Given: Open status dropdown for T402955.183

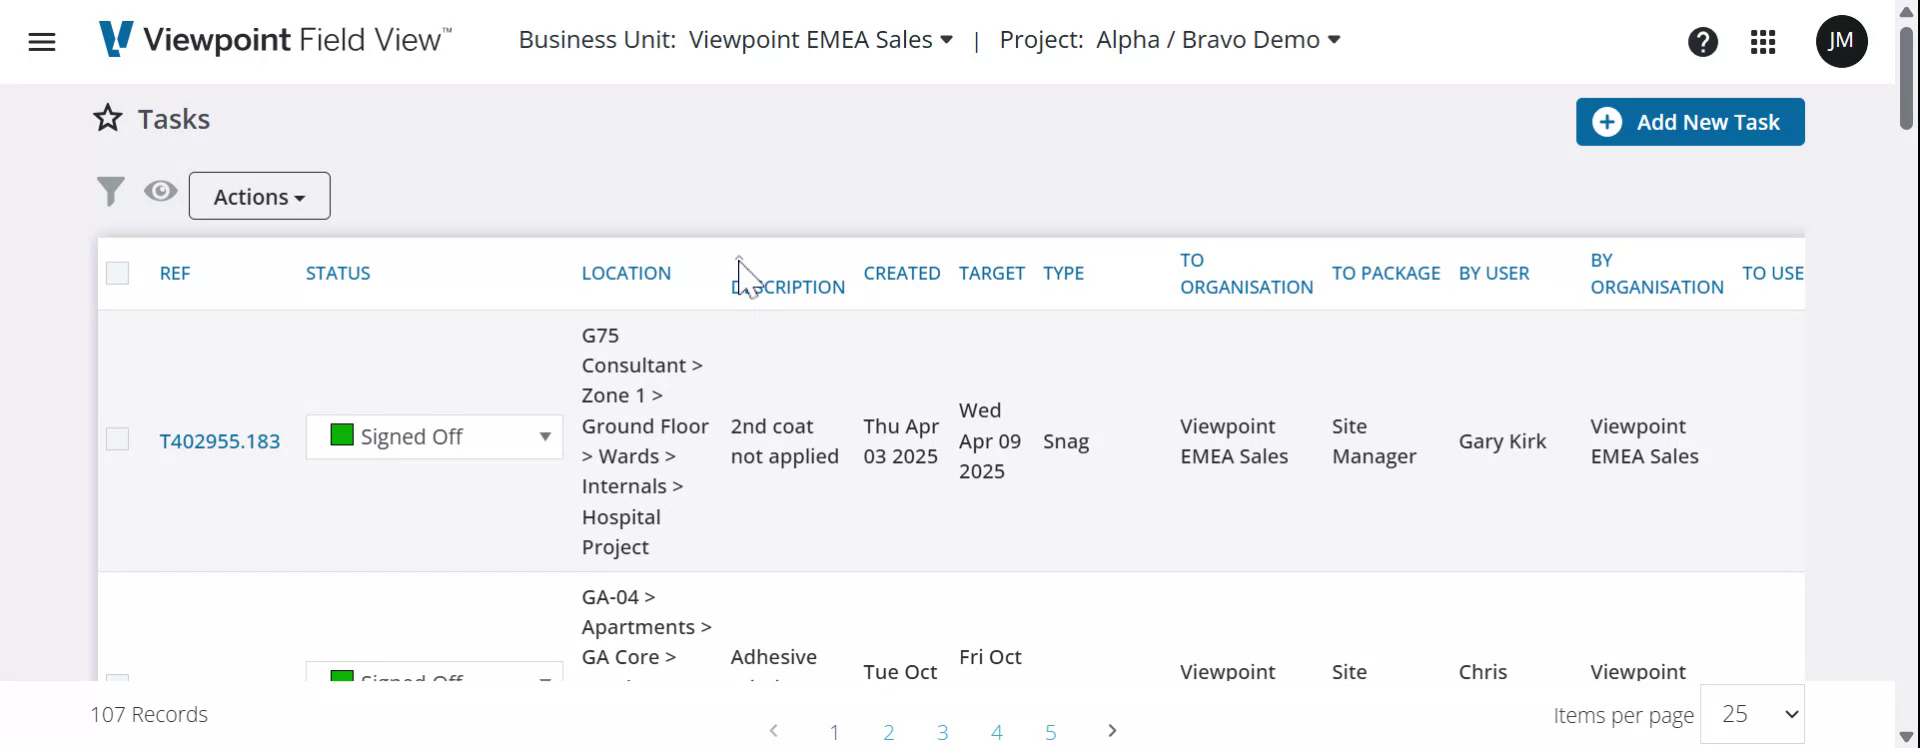Looking at the screenshot, I should (x=434, y=437).
